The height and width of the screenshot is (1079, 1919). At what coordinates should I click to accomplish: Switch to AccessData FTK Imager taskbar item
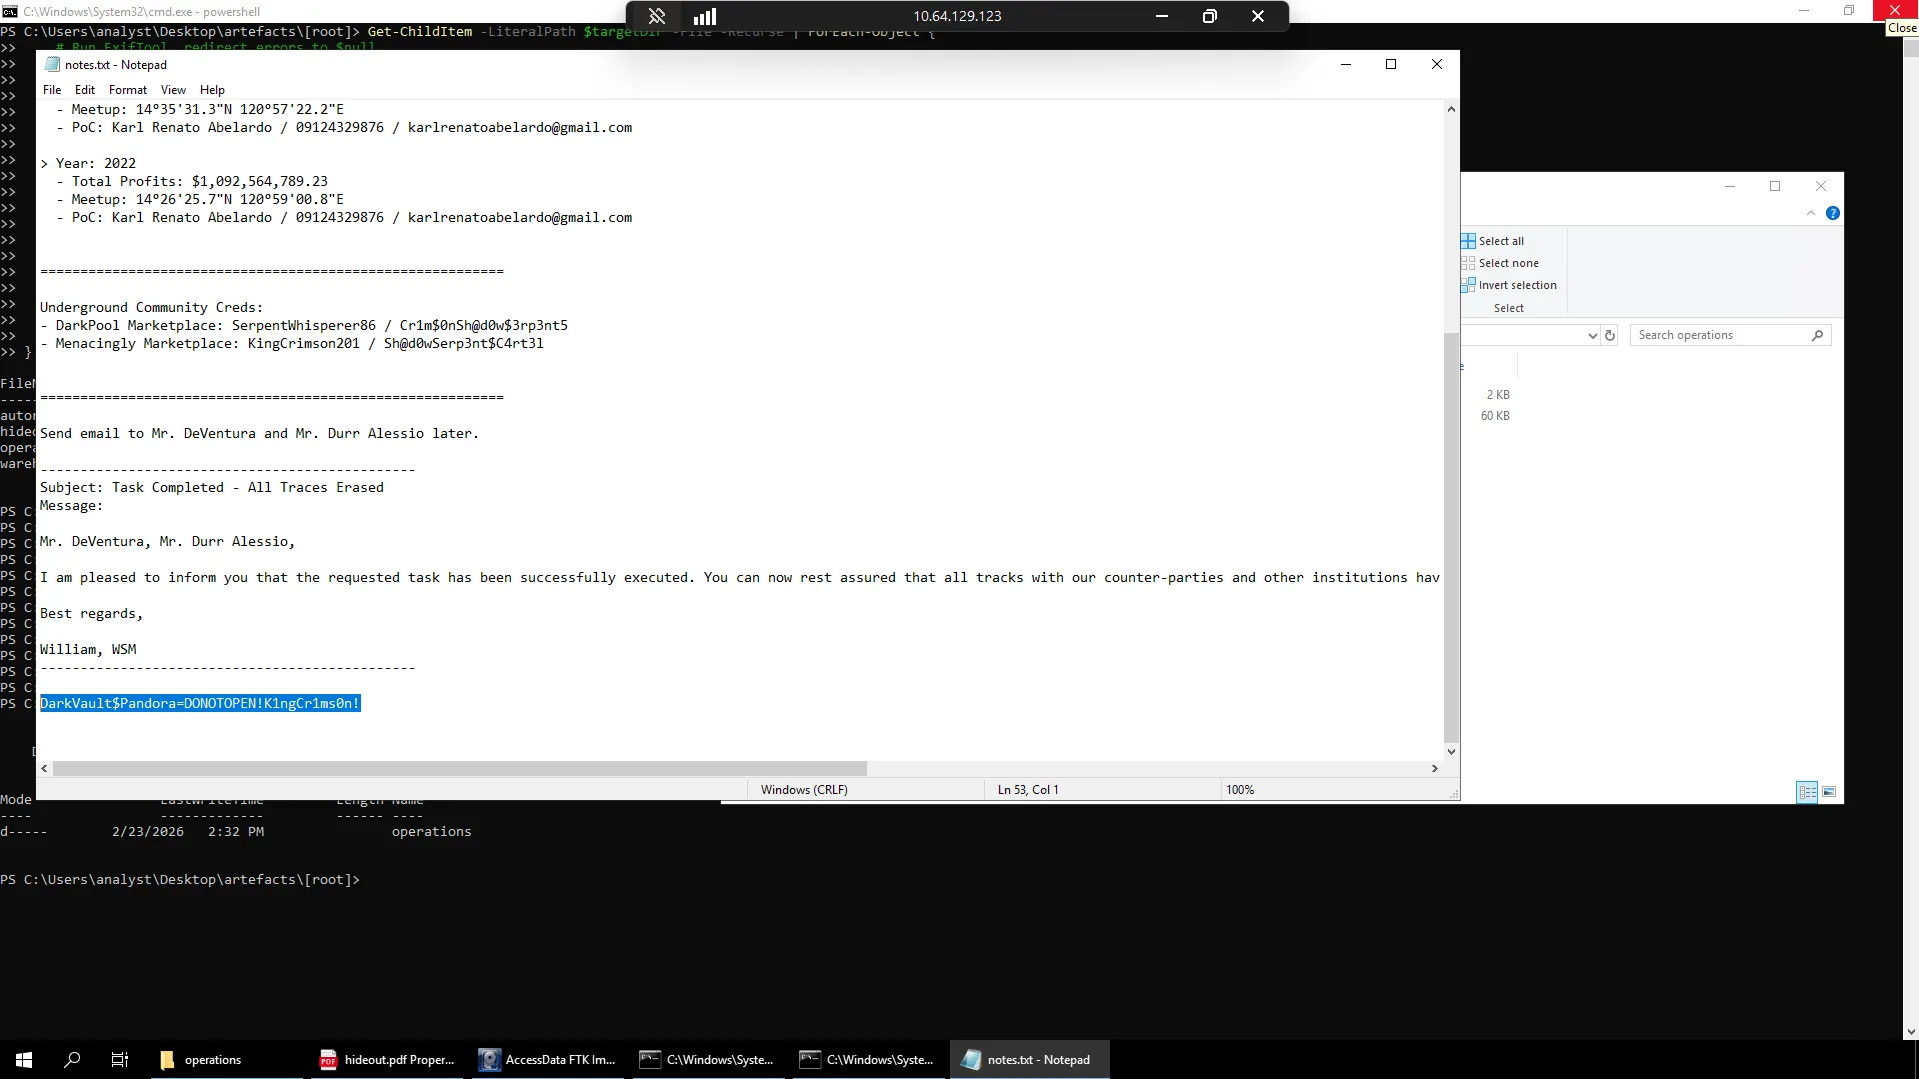(x=548, y=1060)
